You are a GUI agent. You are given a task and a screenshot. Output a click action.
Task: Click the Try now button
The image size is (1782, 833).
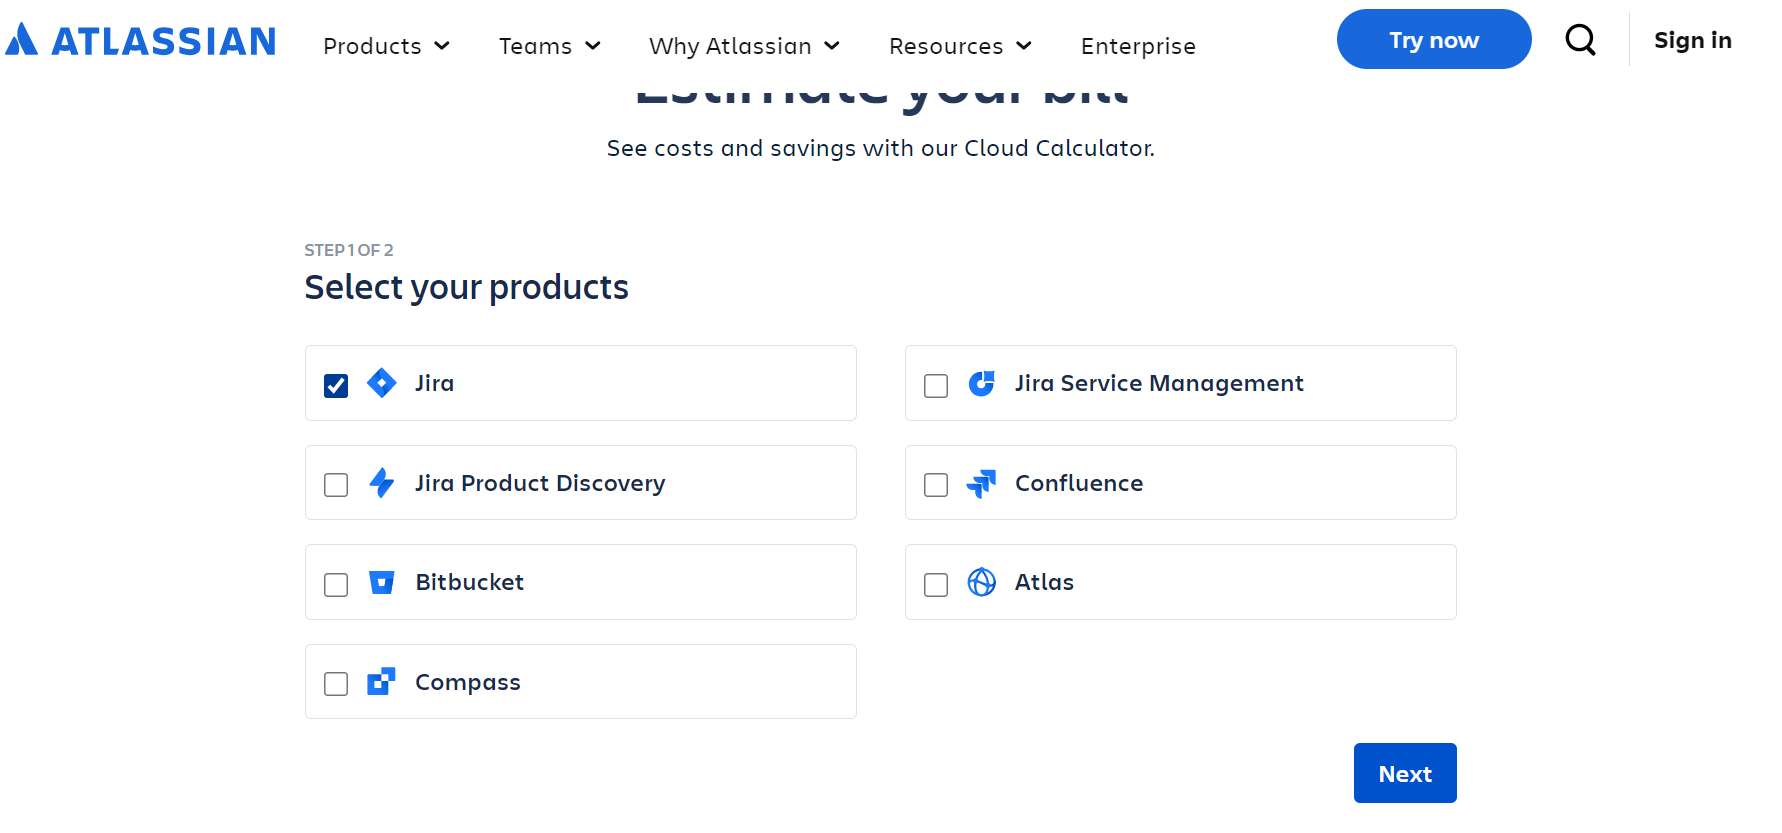(1434, 39)
